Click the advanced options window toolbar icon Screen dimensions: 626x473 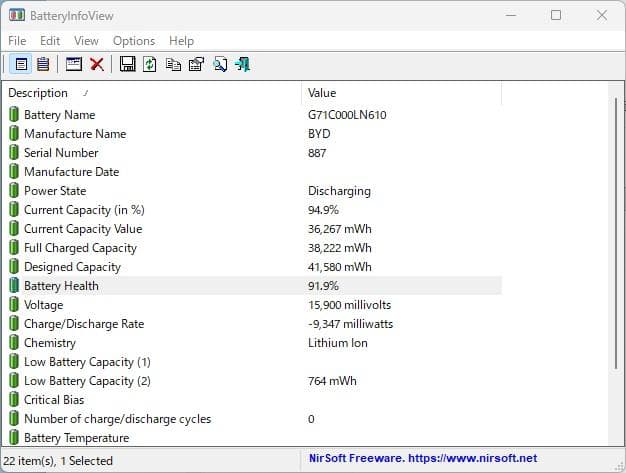(x=73, y=65)
